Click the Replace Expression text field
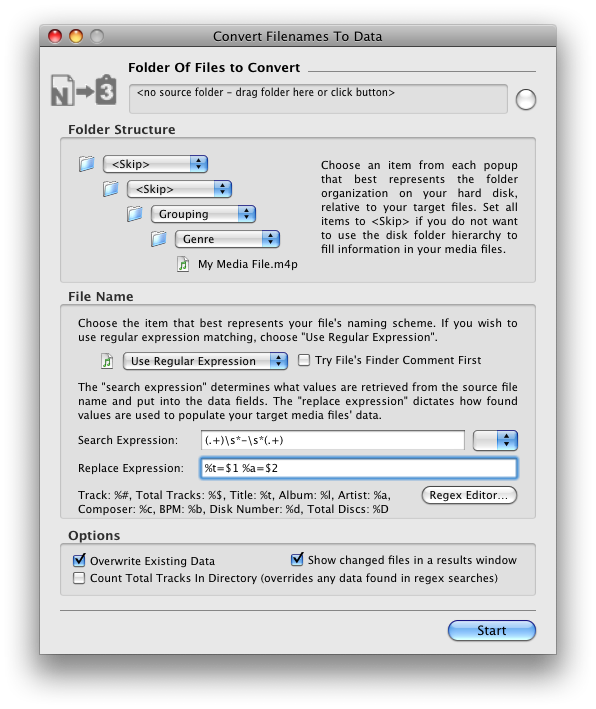The height and width of the screenshot is (709, 596). pyautogui.click(x=359, y=468)
